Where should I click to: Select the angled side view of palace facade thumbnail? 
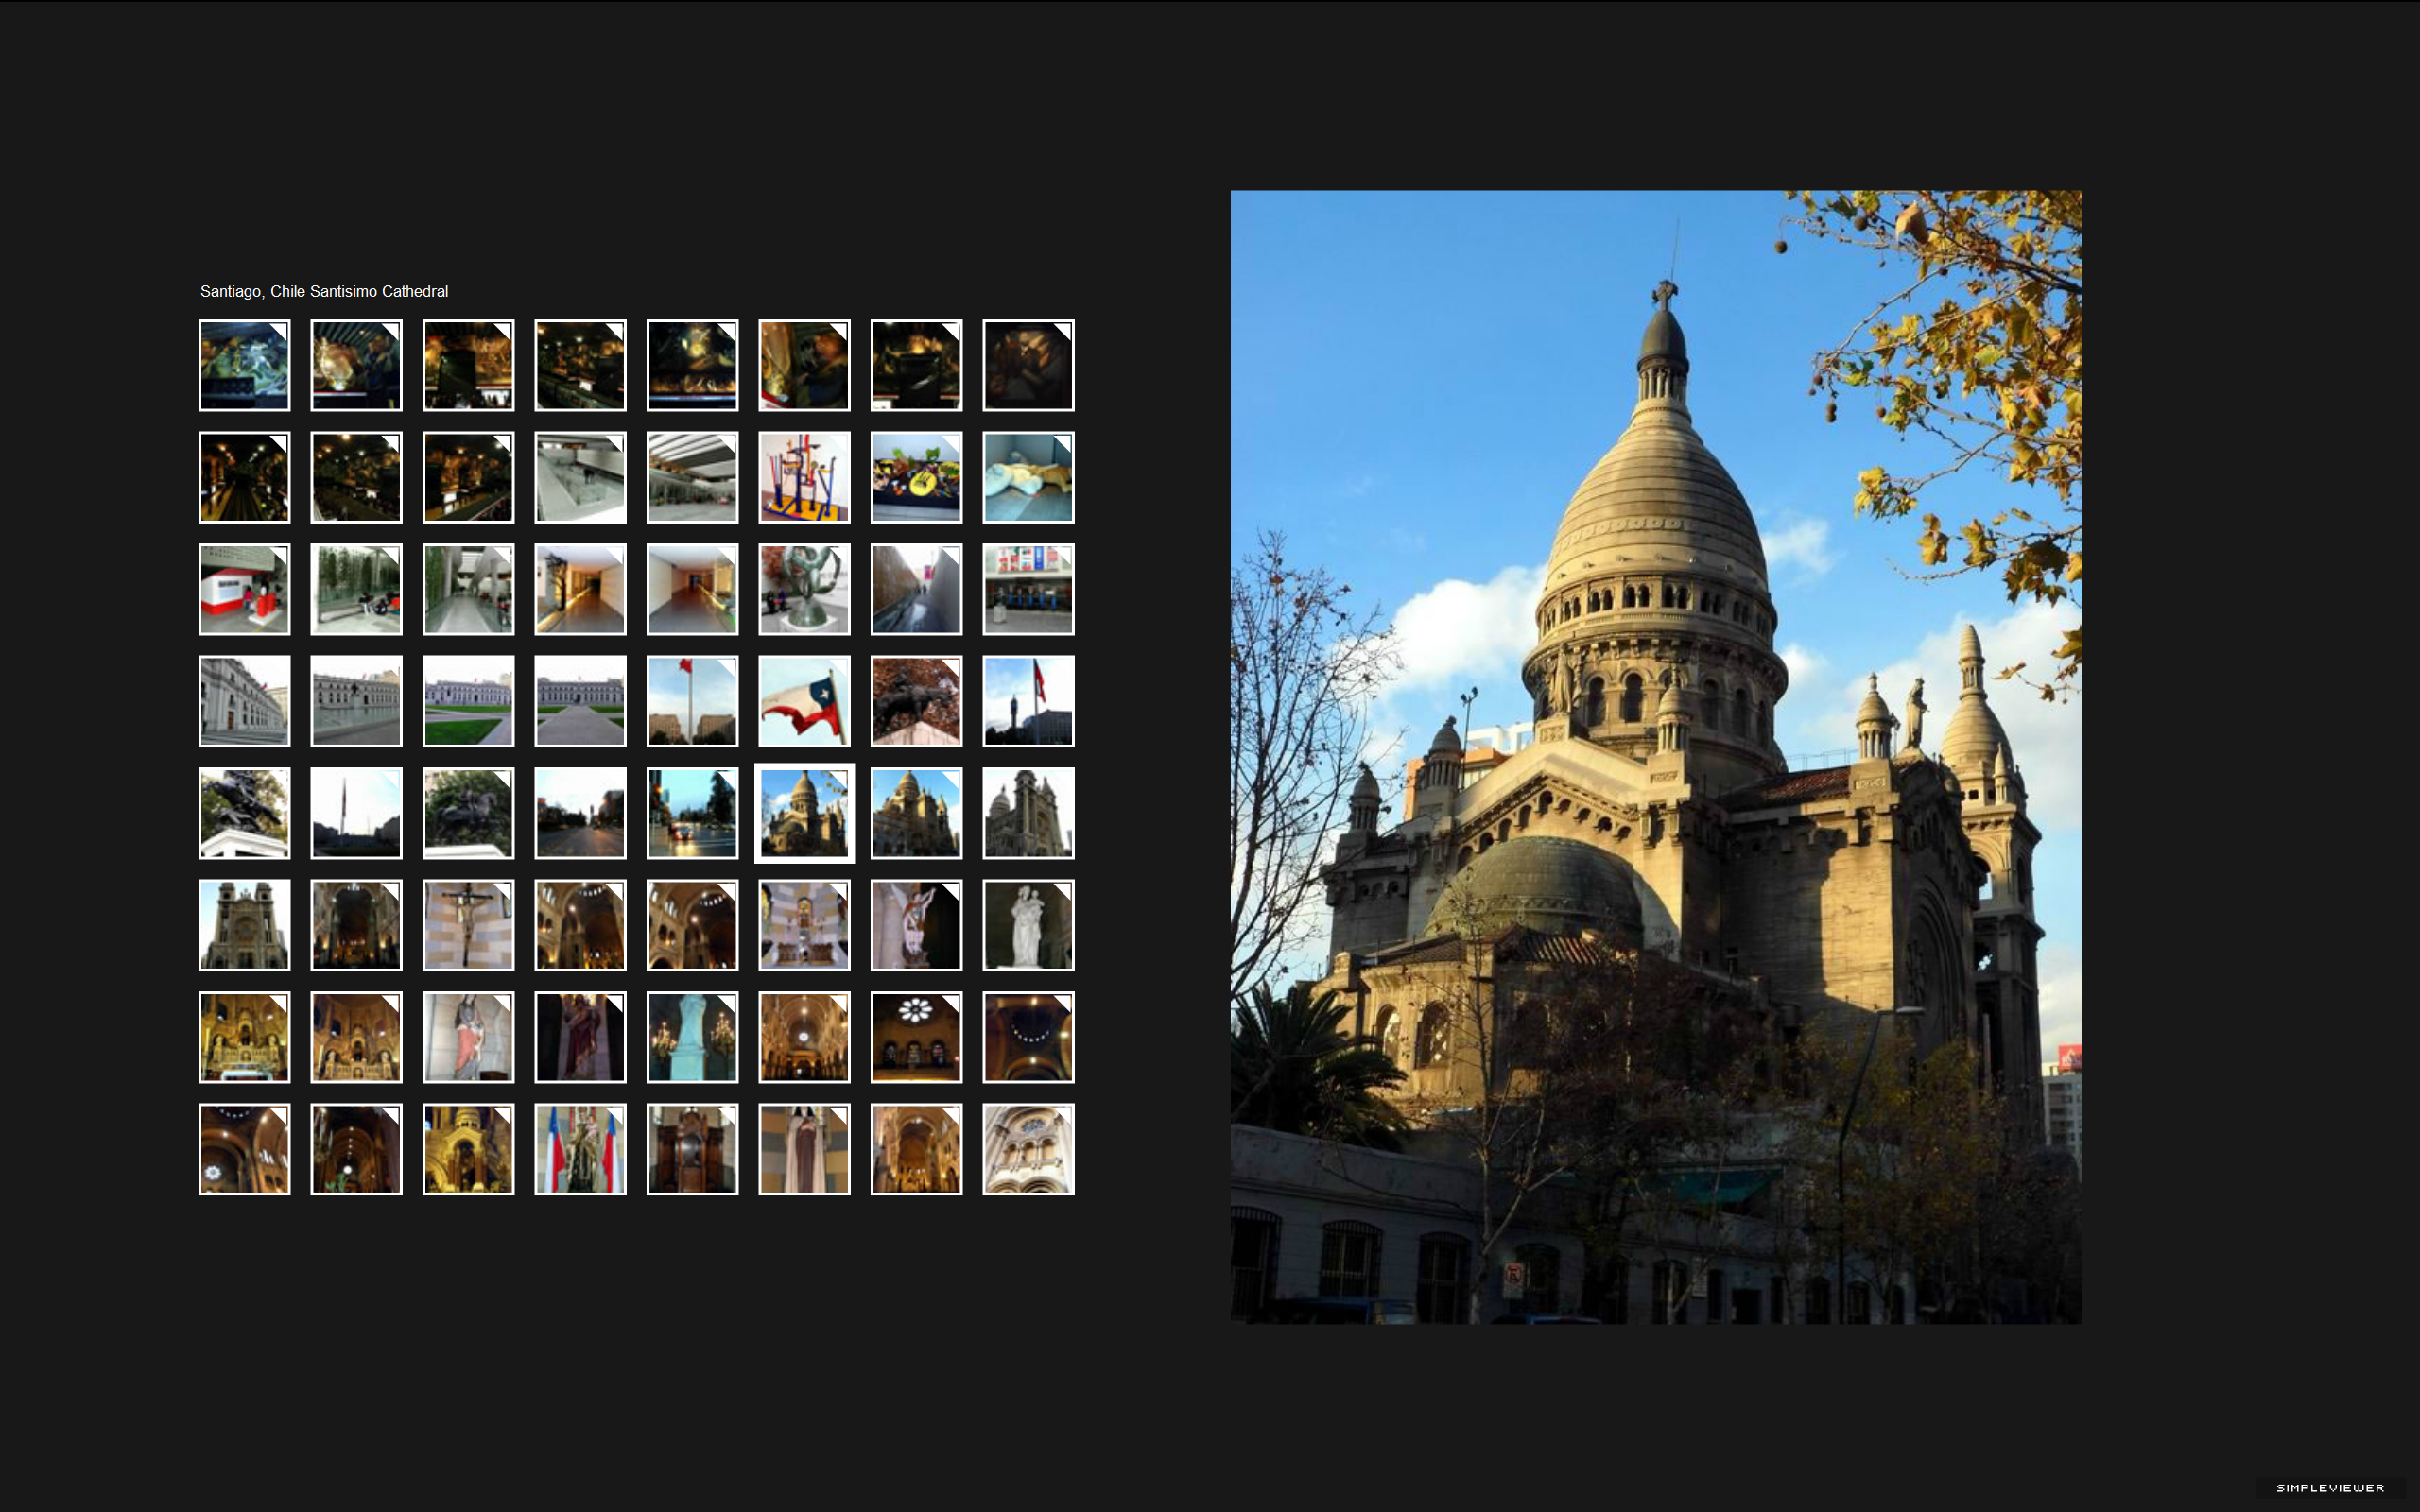(244, 701)
